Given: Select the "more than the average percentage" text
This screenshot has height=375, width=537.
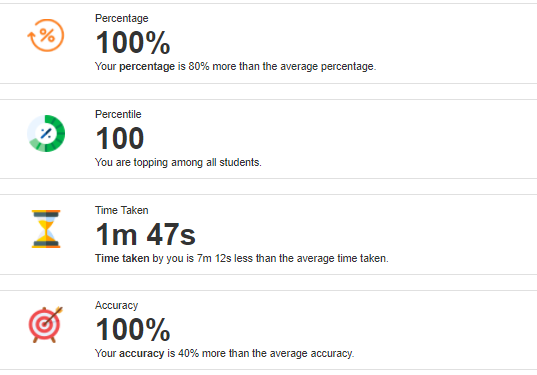Looking at the screenshot, I should (x=294, y=66).
